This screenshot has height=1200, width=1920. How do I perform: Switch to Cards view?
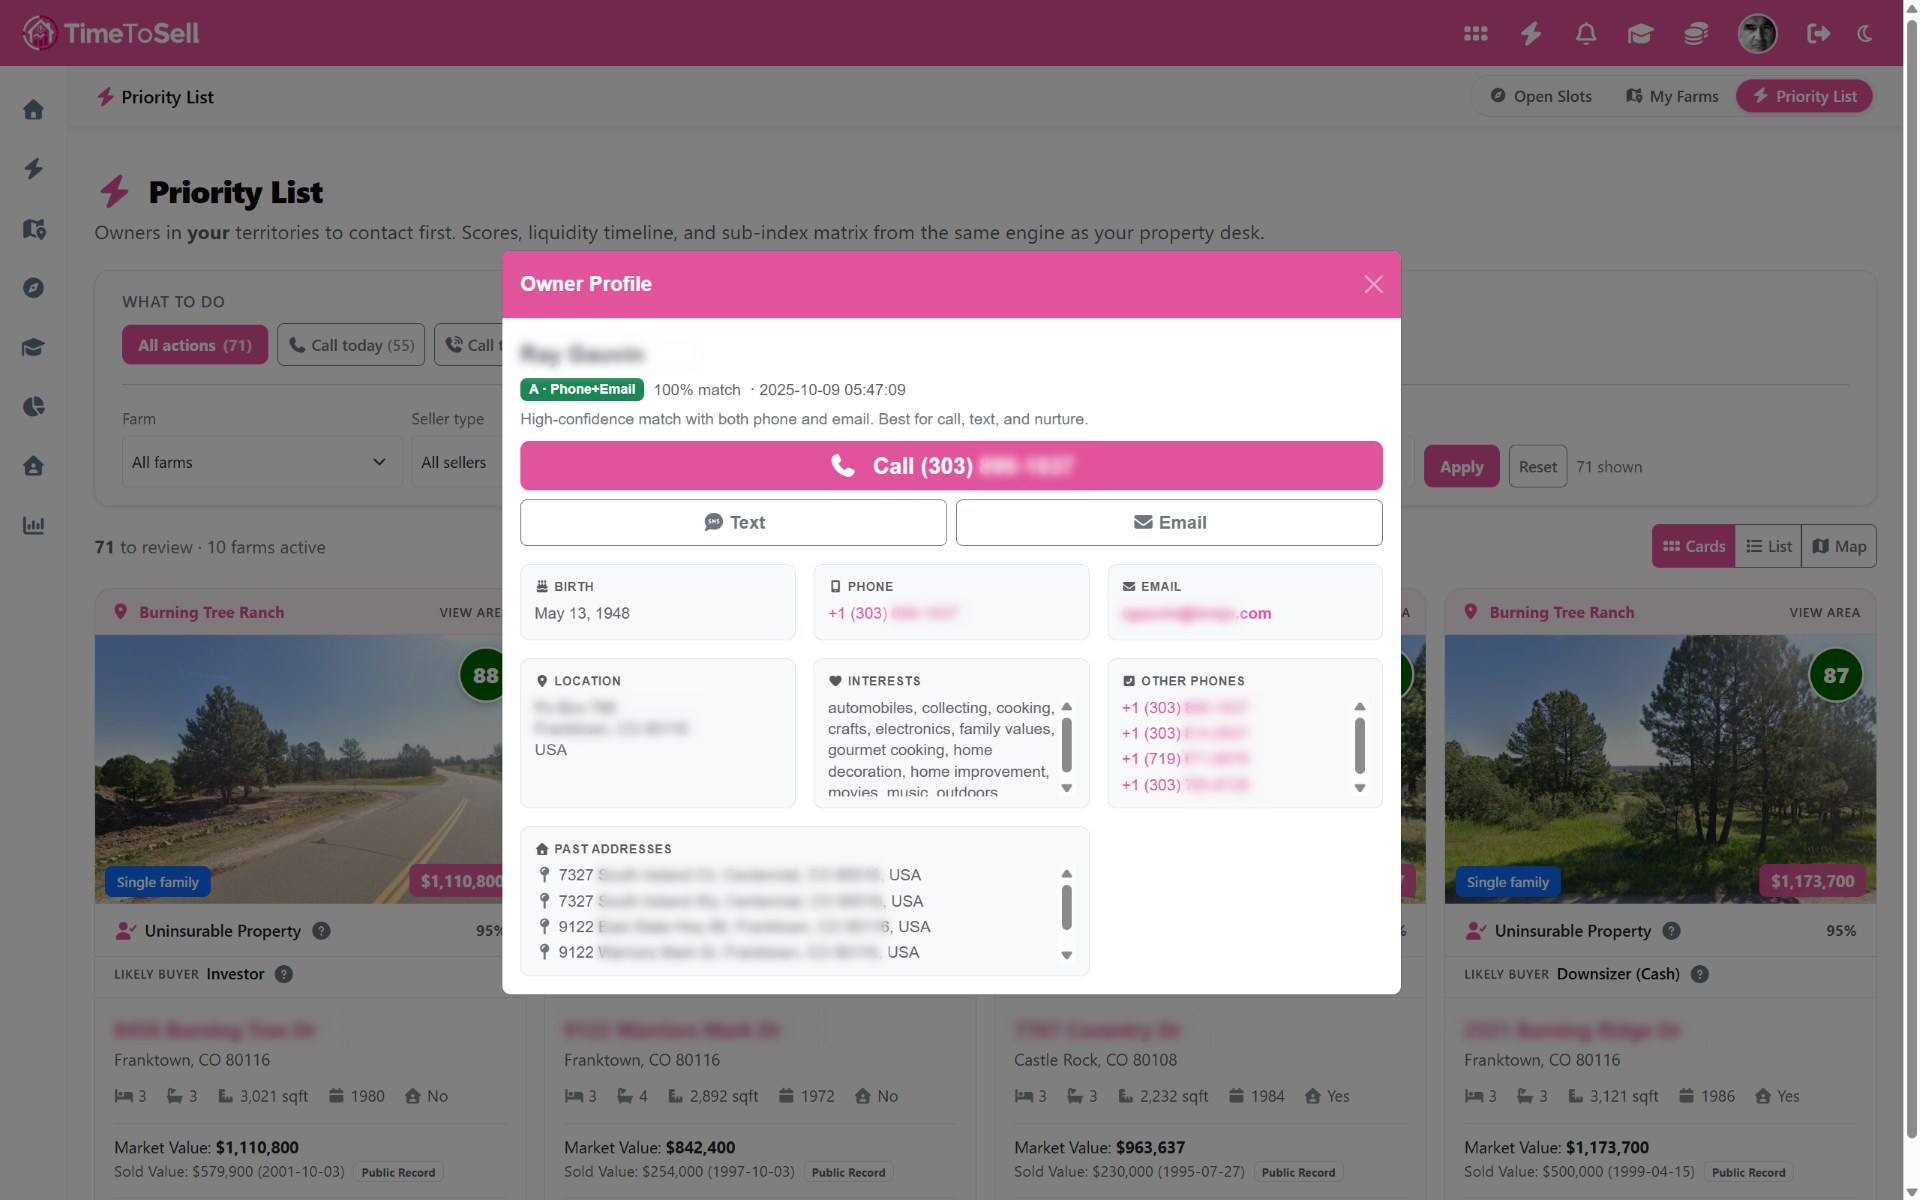coord(1693,546)
